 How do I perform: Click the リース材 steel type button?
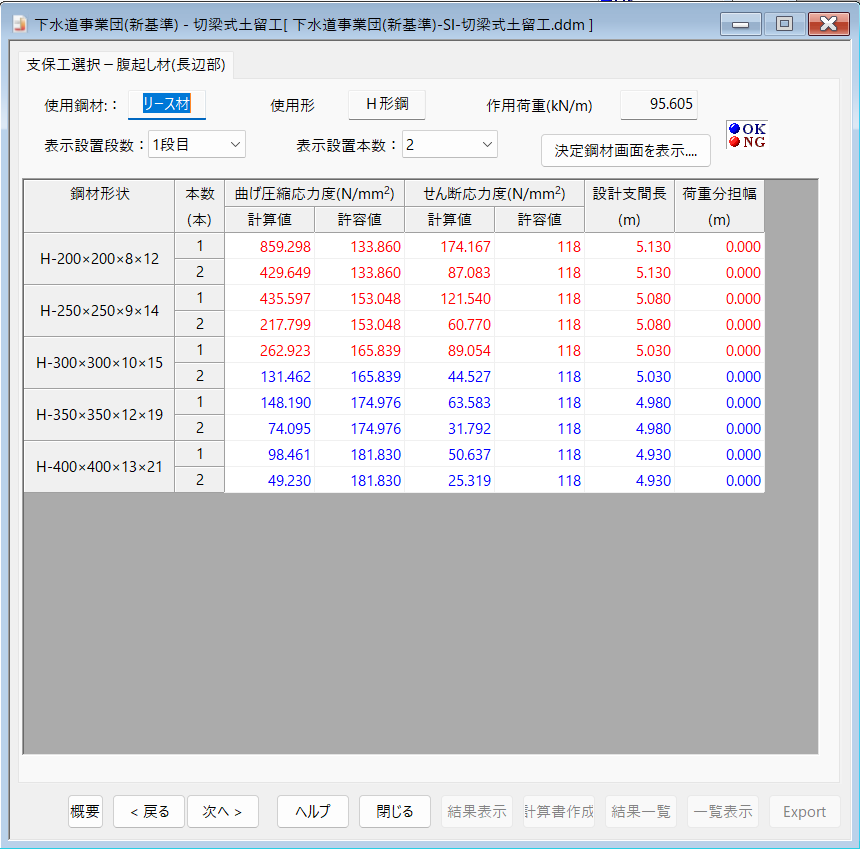(167, 104)
